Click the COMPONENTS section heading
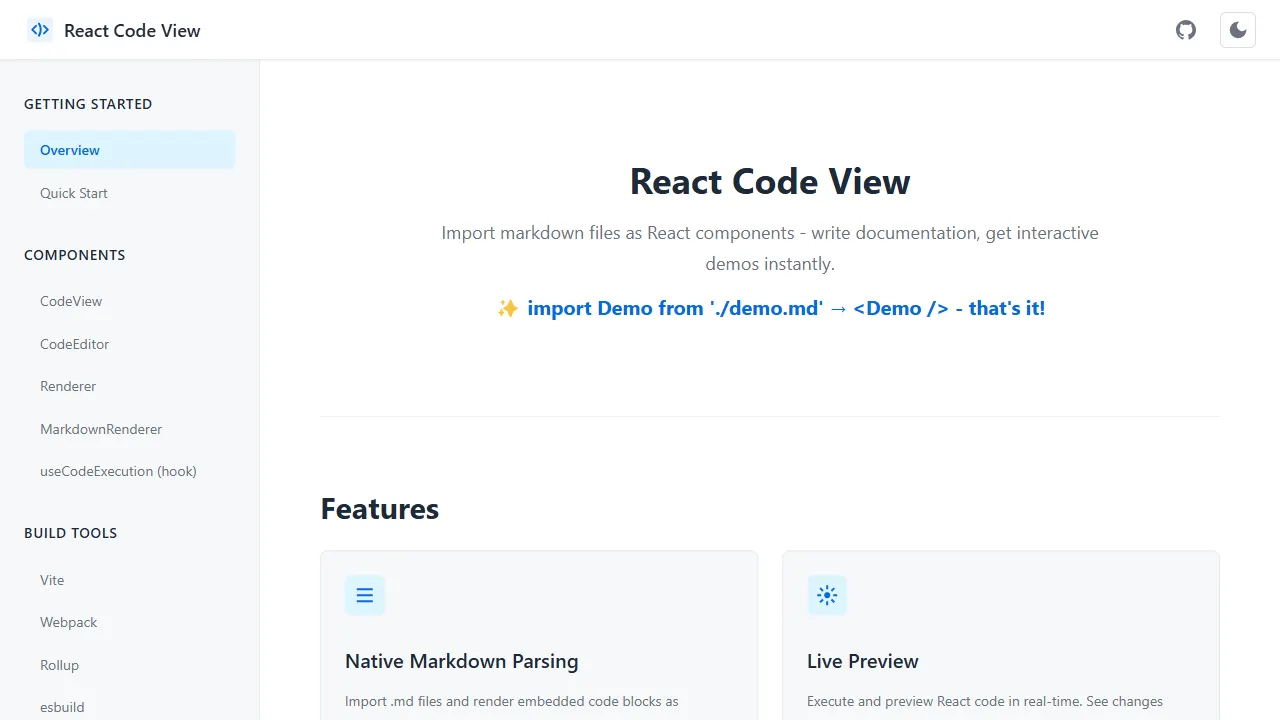 coord(75,255)
